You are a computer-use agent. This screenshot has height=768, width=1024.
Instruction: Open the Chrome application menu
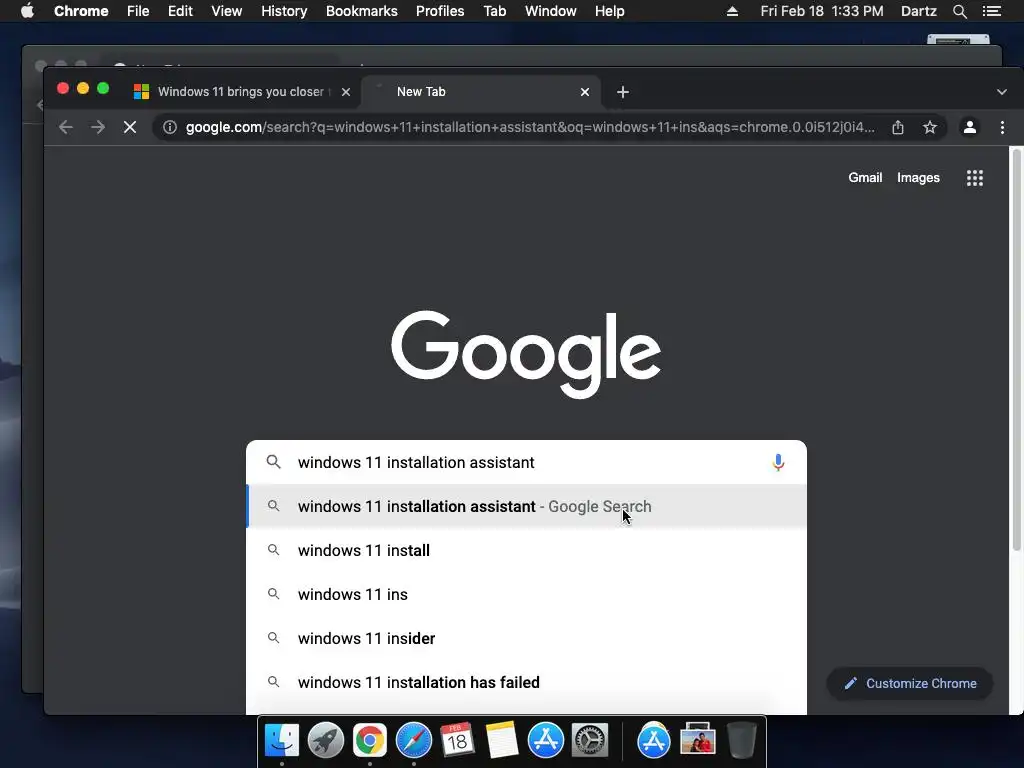click(x=81, y=11)
